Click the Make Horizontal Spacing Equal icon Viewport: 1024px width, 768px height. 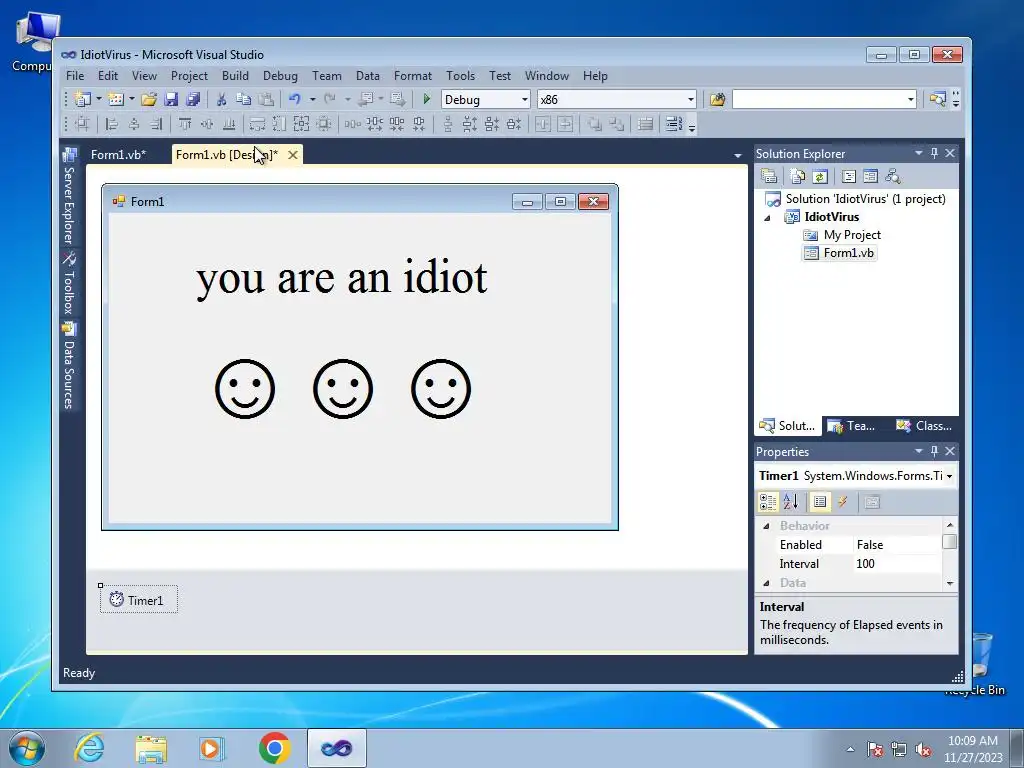pos(353,123)
